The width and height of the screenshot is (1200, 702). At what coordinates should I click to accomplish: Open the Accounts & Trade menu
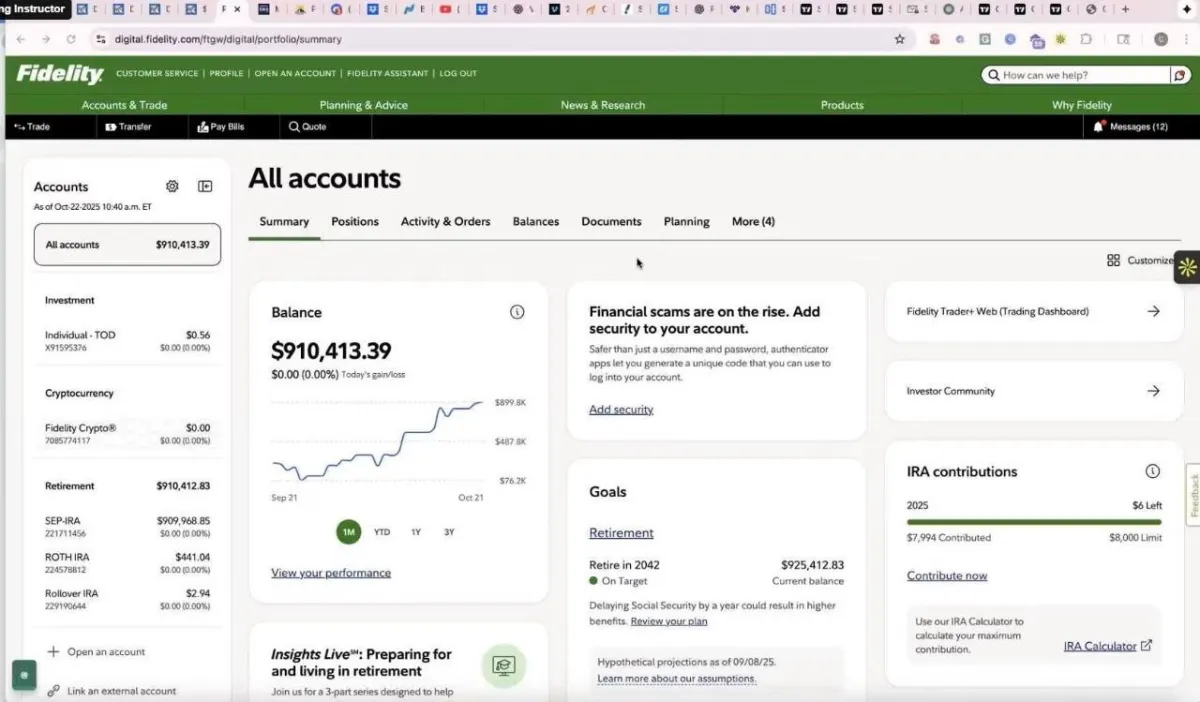coord(124,105)
